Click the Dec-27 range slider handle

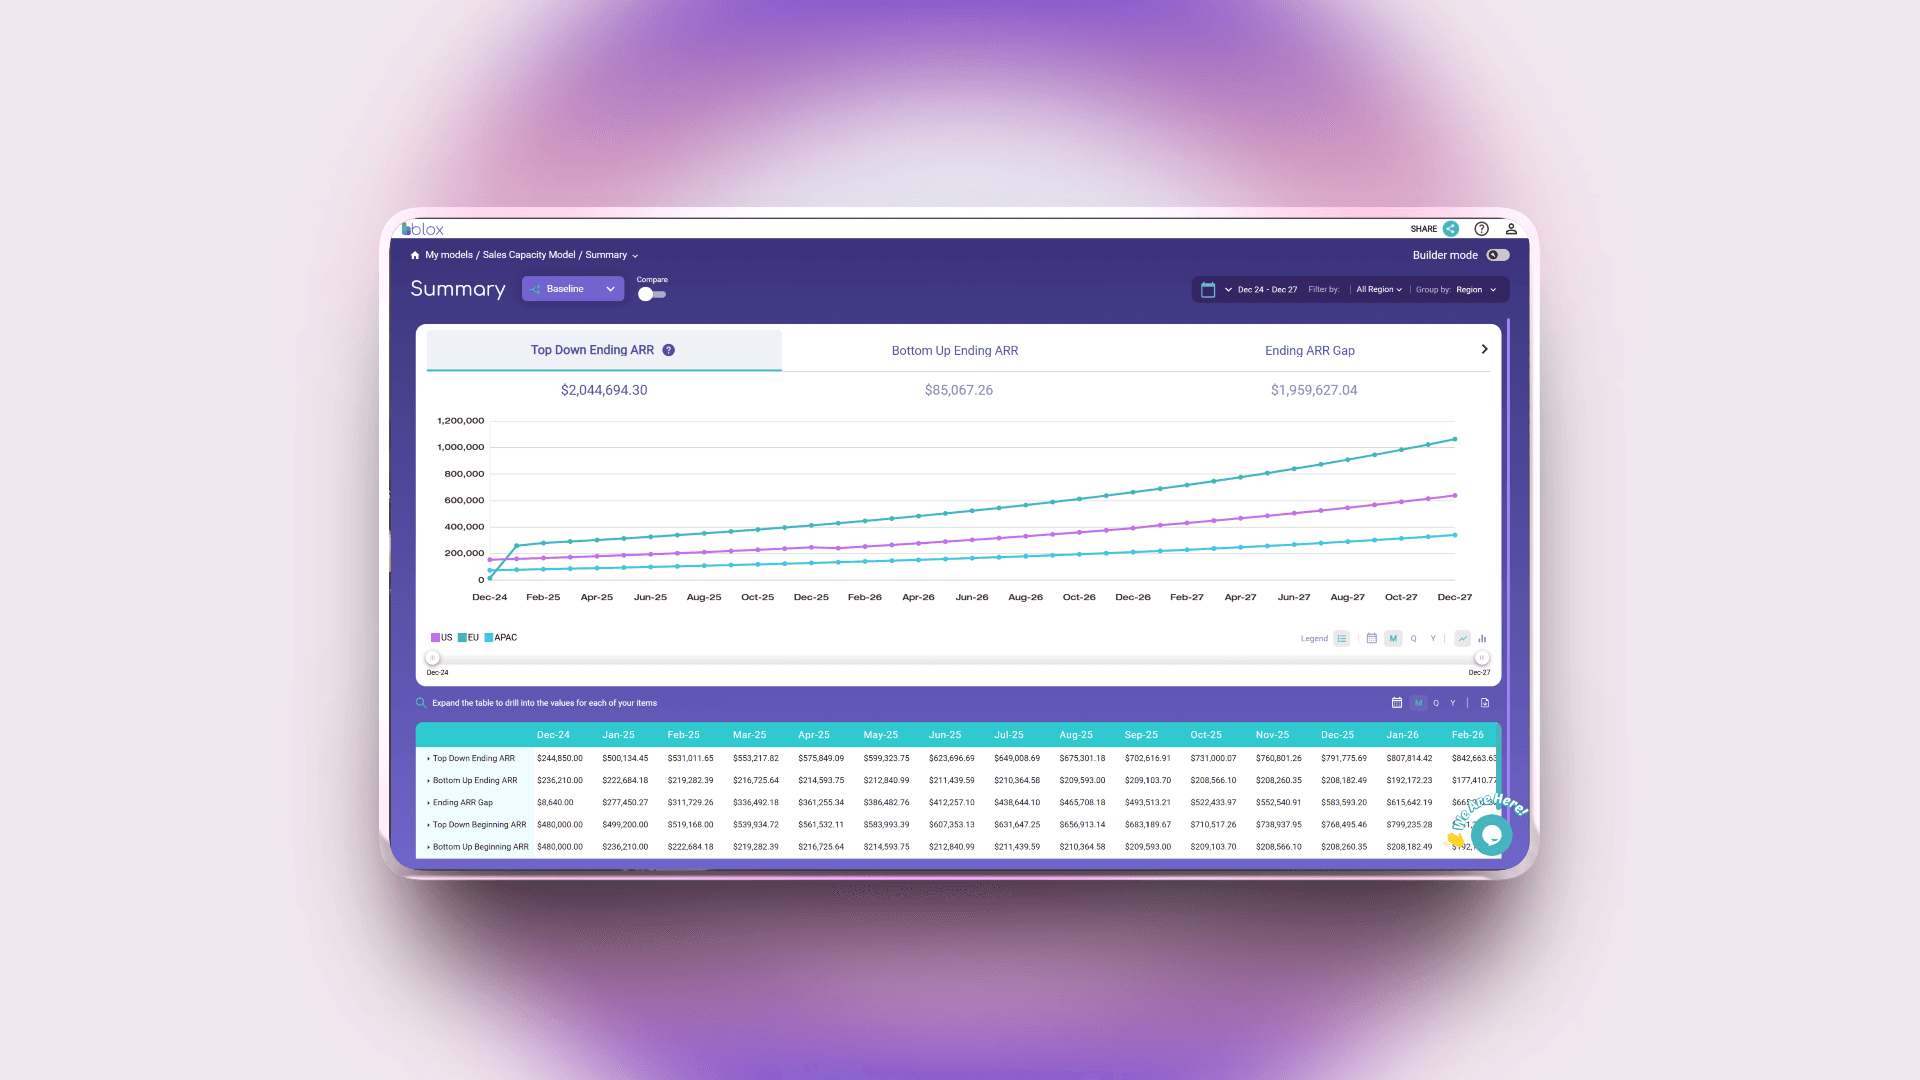click(x=1482, y=658)
